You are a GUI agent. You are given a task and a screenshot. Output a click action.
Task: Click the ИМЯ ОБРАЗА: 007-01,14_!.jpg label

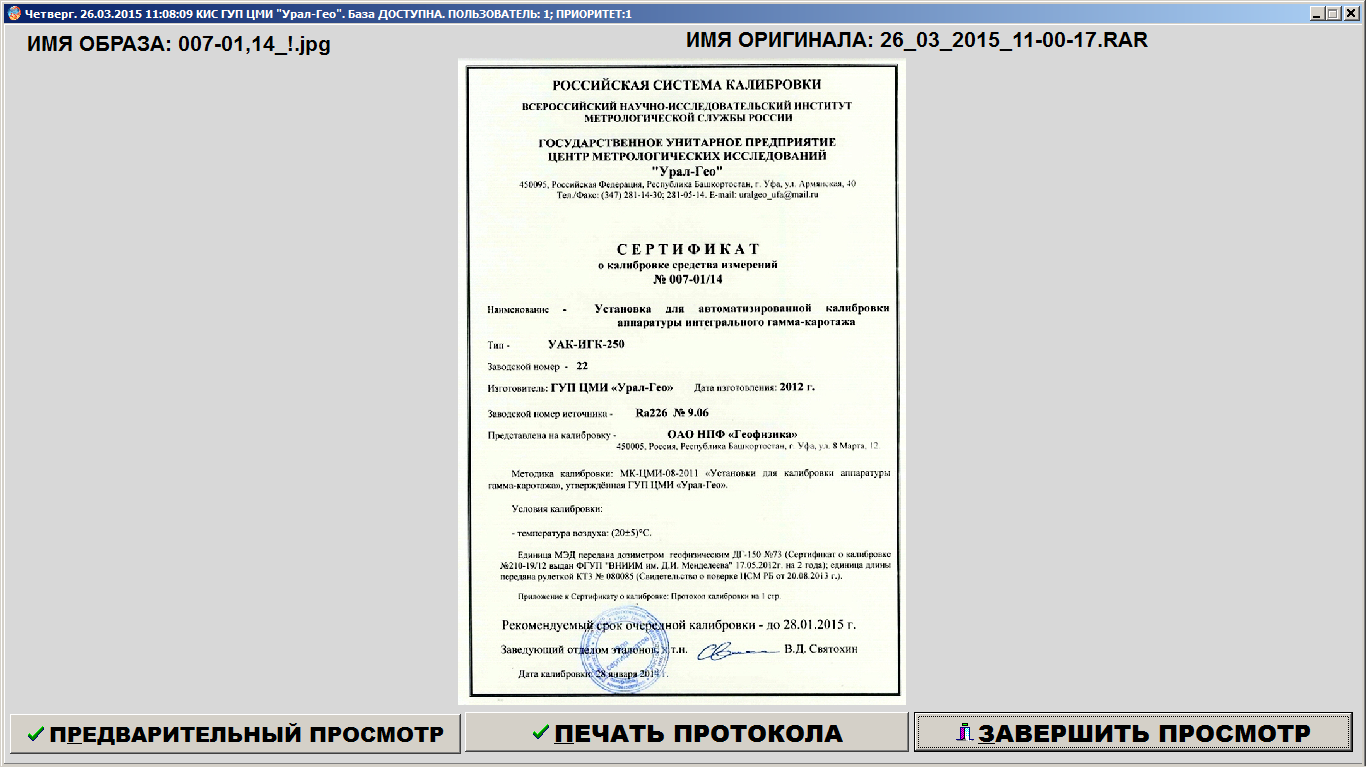click(178, 45)
